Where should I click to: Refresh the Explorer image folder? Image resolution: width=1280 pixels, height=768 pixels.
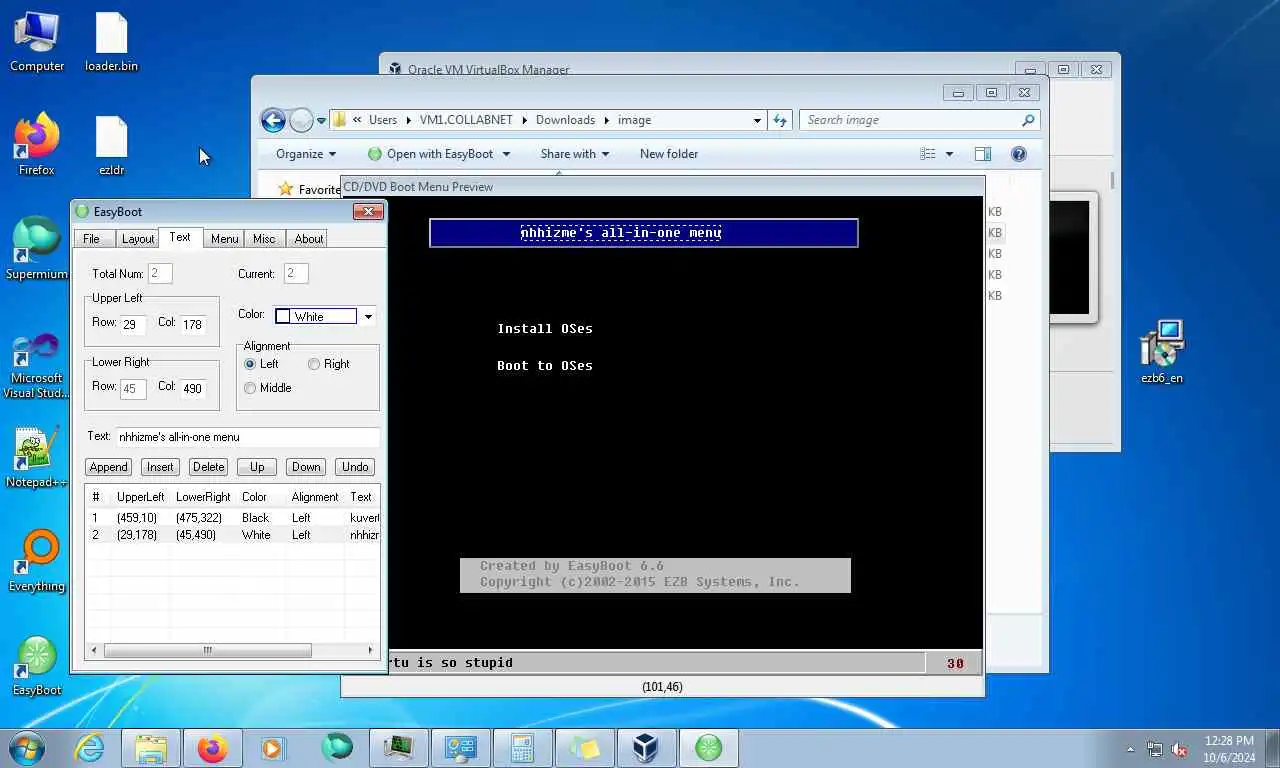(780, 120)
